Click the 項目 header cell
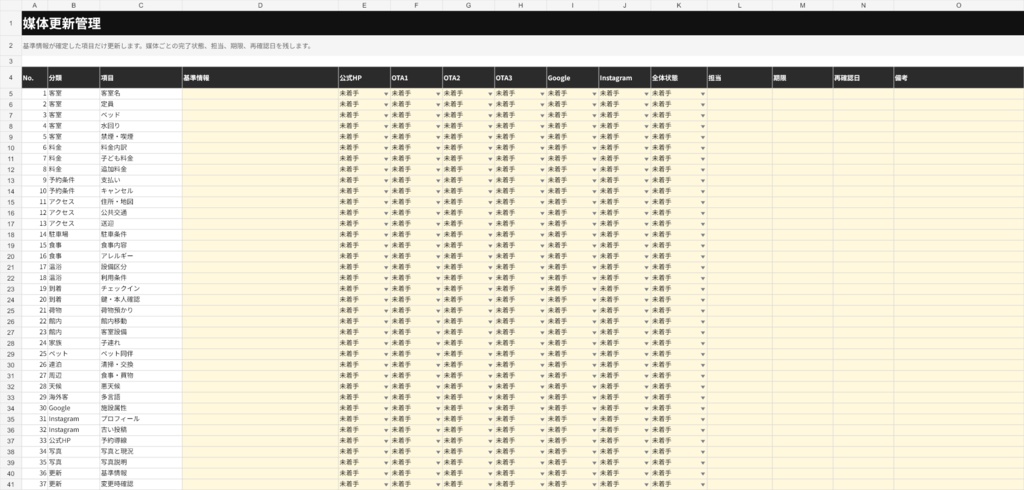Screen dimensions: 1024x490 click(141, 78)
